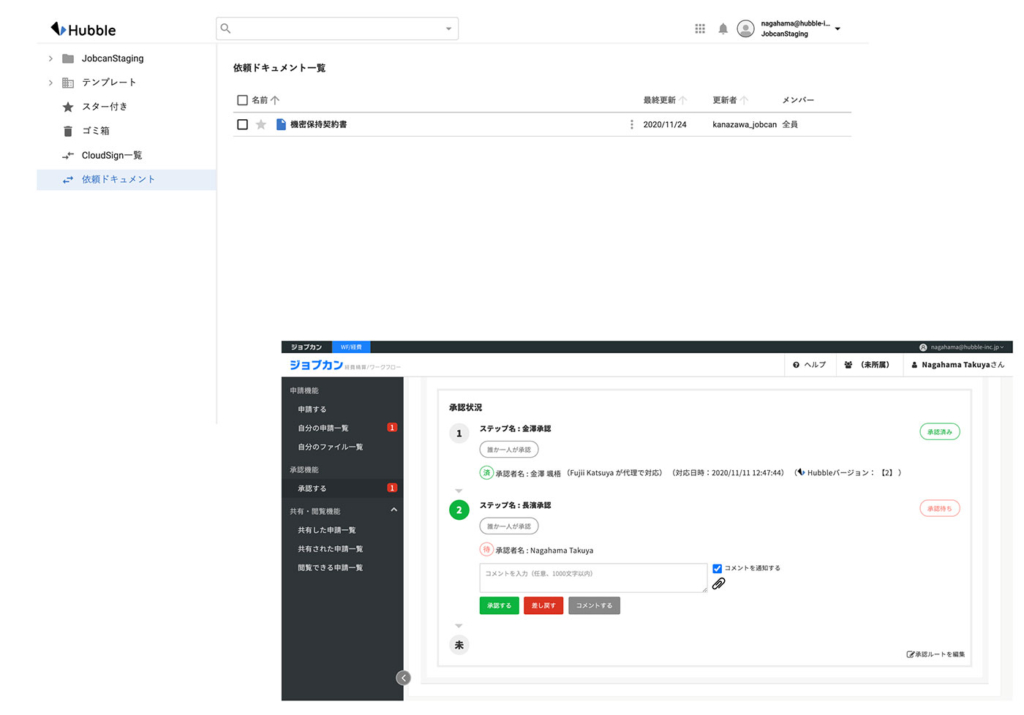Image resolution: width=1024 pixels, height=715 pixels.
Task: Click the blue file icon of 機密保持契約書
Action: pyautogui.click(x=281, y=125)
